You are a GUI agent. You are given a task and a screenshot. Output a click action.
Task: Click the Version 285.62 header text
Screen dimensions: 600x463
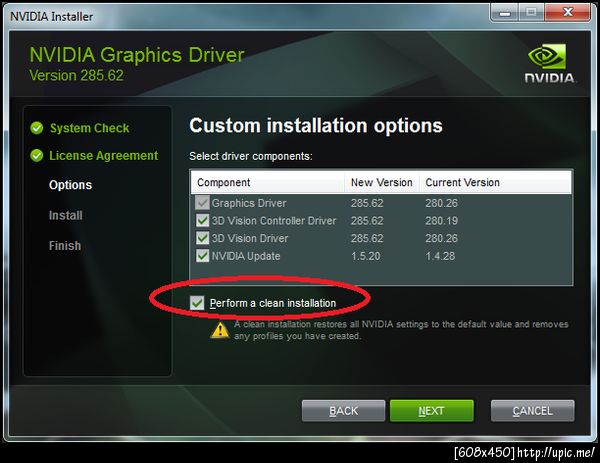(x=77, y=75)
